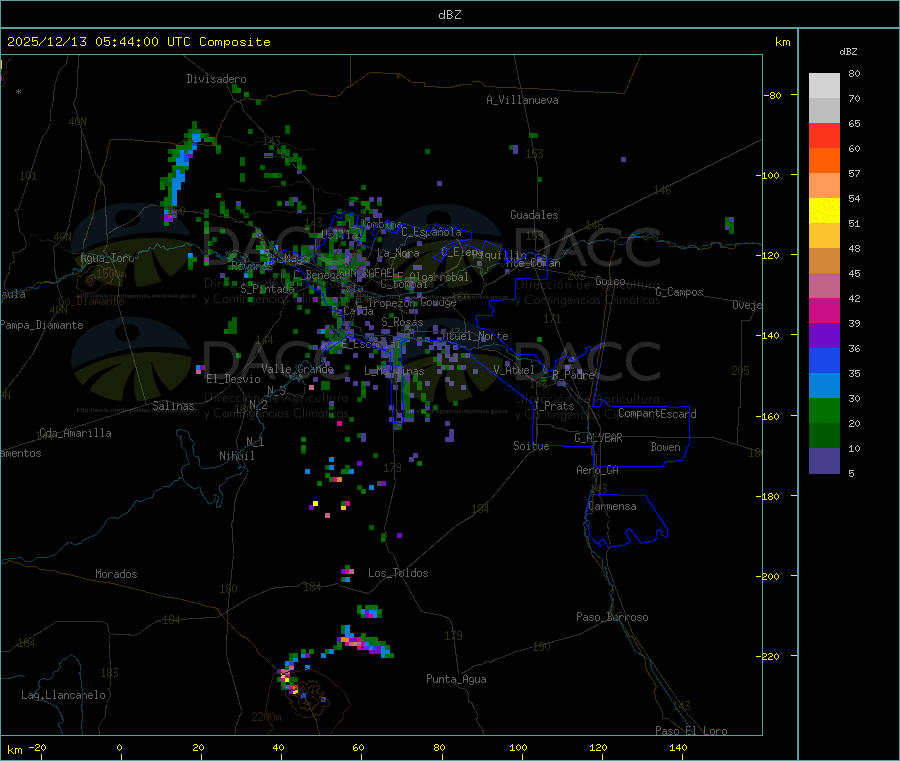Viewport: 900px width, 761px height.
Task: Click the Paso_El_Loro label
Action: point(691,730)
